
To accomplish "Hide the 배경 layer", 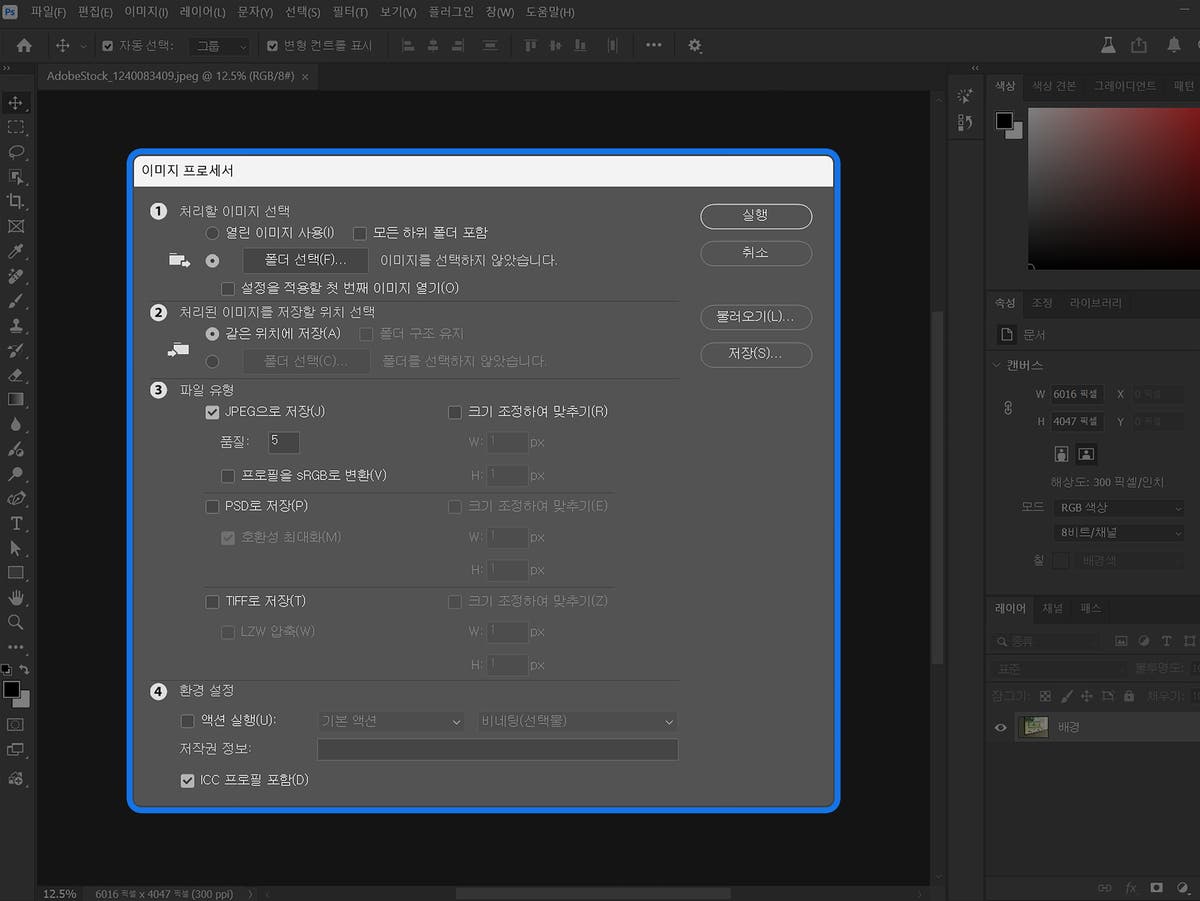I will click(998, 727).
